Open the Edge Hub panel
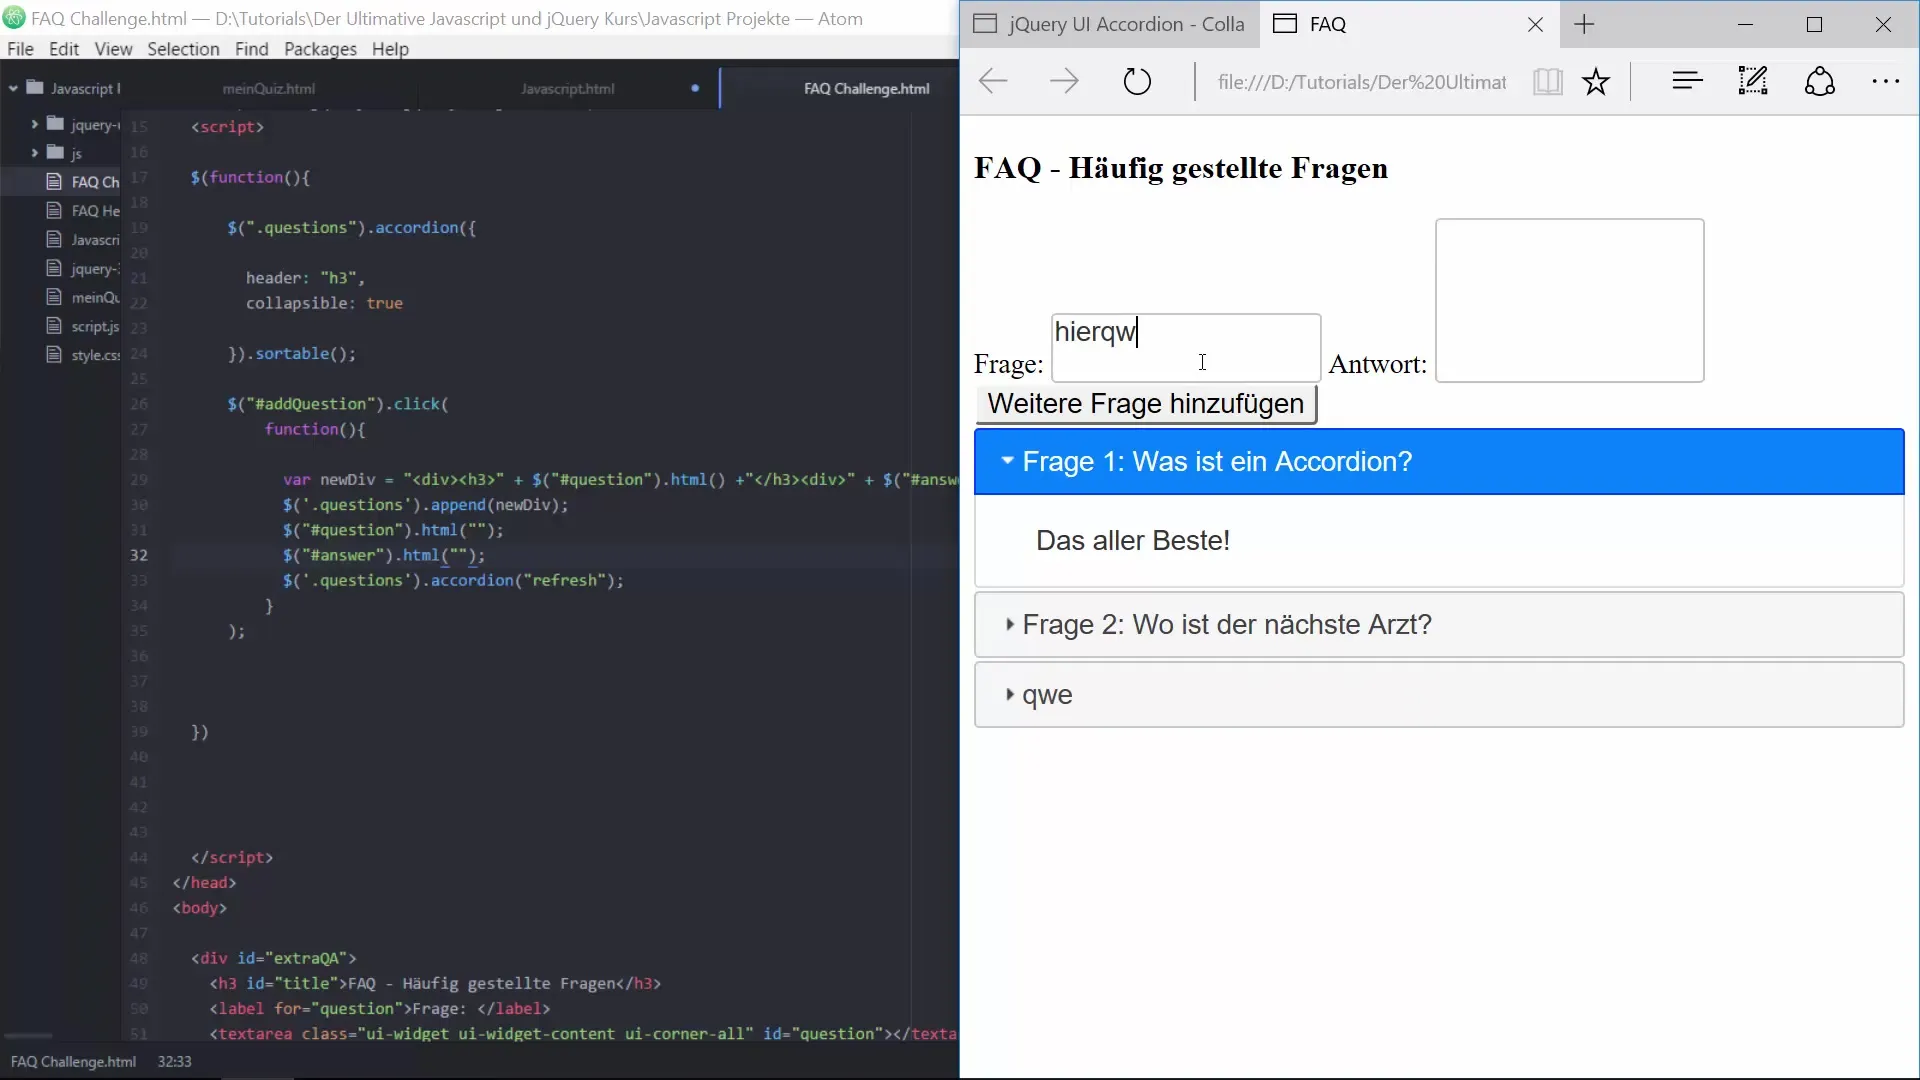Image resolution: width=1920 pixels, height=1080 pixels. click(x=1687, y=81)
